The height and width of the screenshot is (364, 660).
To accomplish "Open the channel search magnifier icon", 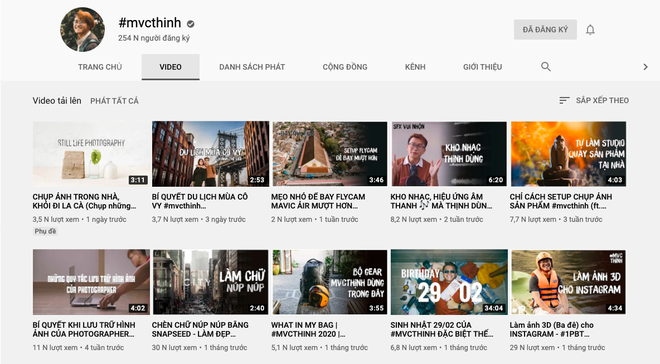I will click(546, 66).
